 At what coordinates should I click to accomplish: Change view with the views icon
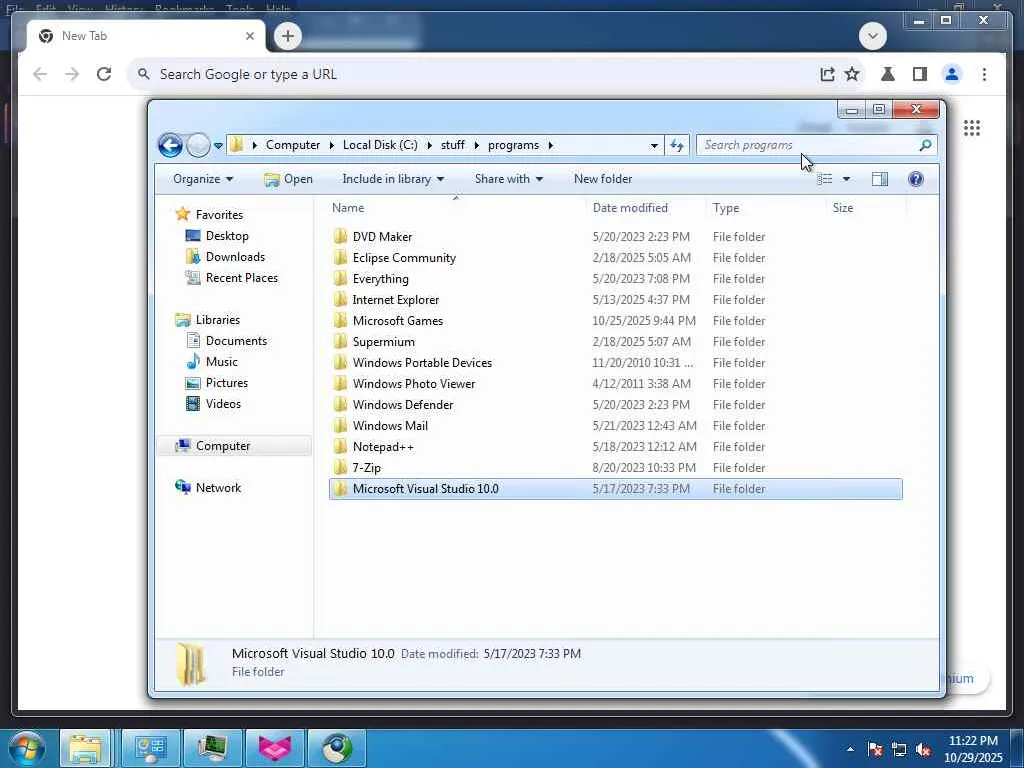click(x=825, y=179)
